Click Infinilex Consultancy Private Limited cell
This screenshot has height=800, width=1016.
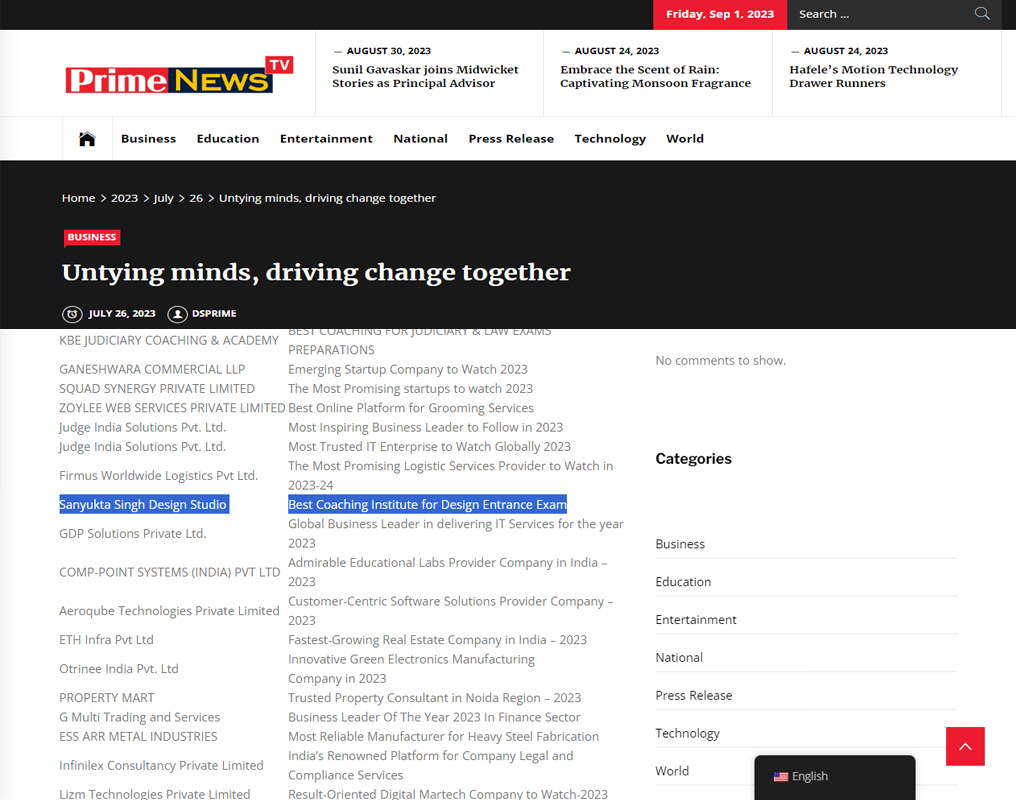[161, 766]
